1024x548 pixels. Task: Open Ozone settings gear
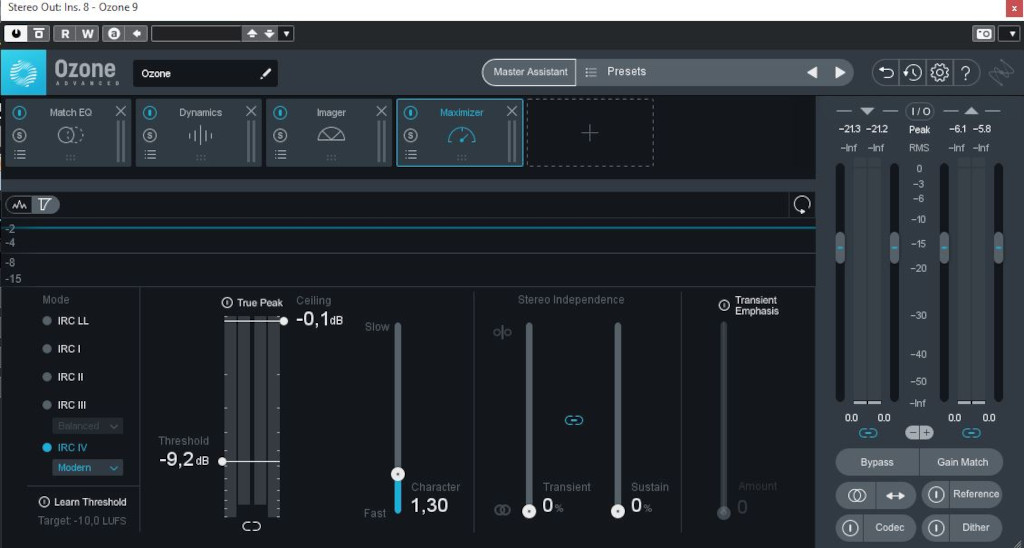click(939, 73)
